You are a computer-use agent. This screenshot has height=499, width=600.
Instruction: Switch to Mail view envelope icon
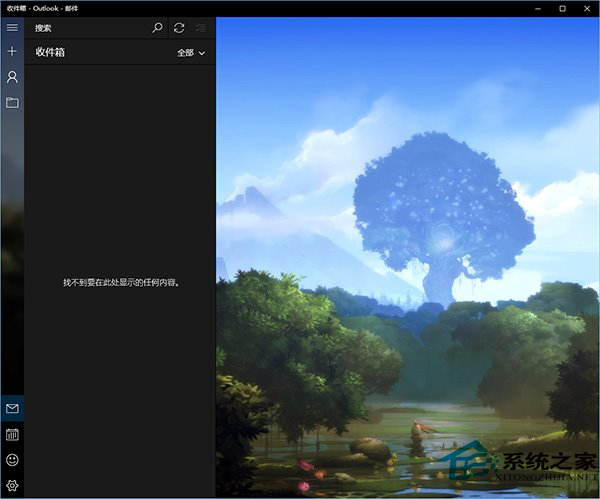(x=12, y=408)
